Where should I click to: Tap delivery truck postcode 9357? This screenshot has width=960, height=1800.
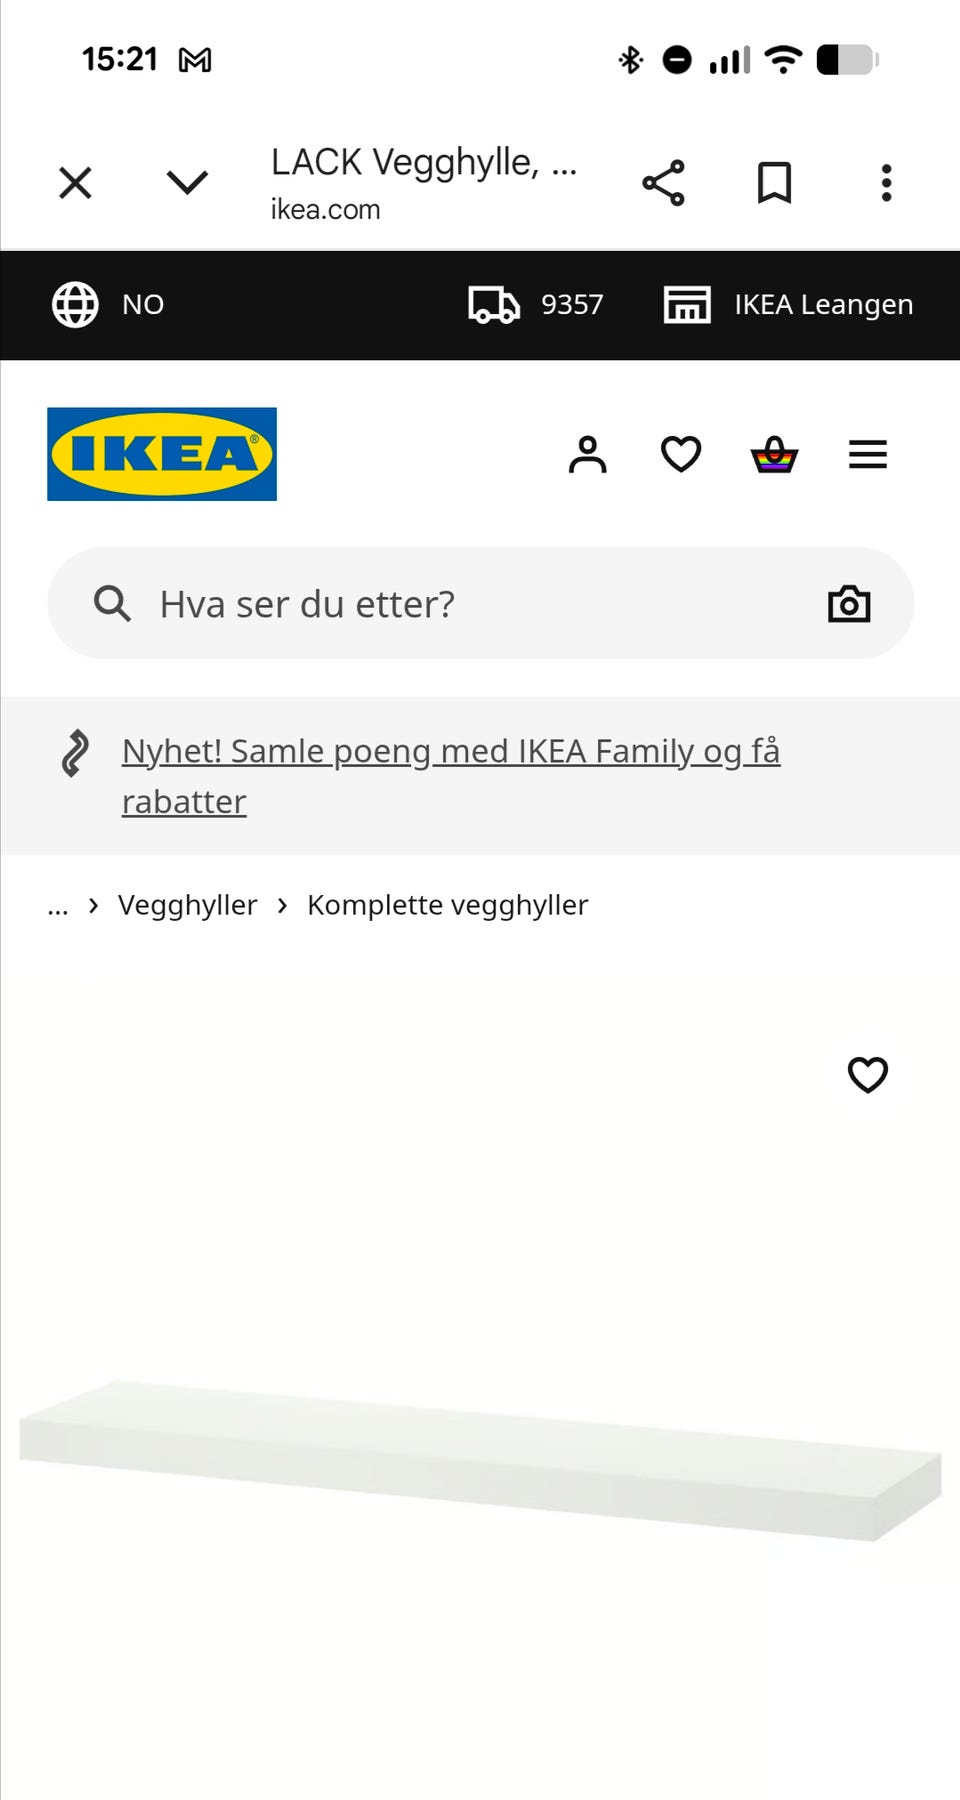(536, 304)
